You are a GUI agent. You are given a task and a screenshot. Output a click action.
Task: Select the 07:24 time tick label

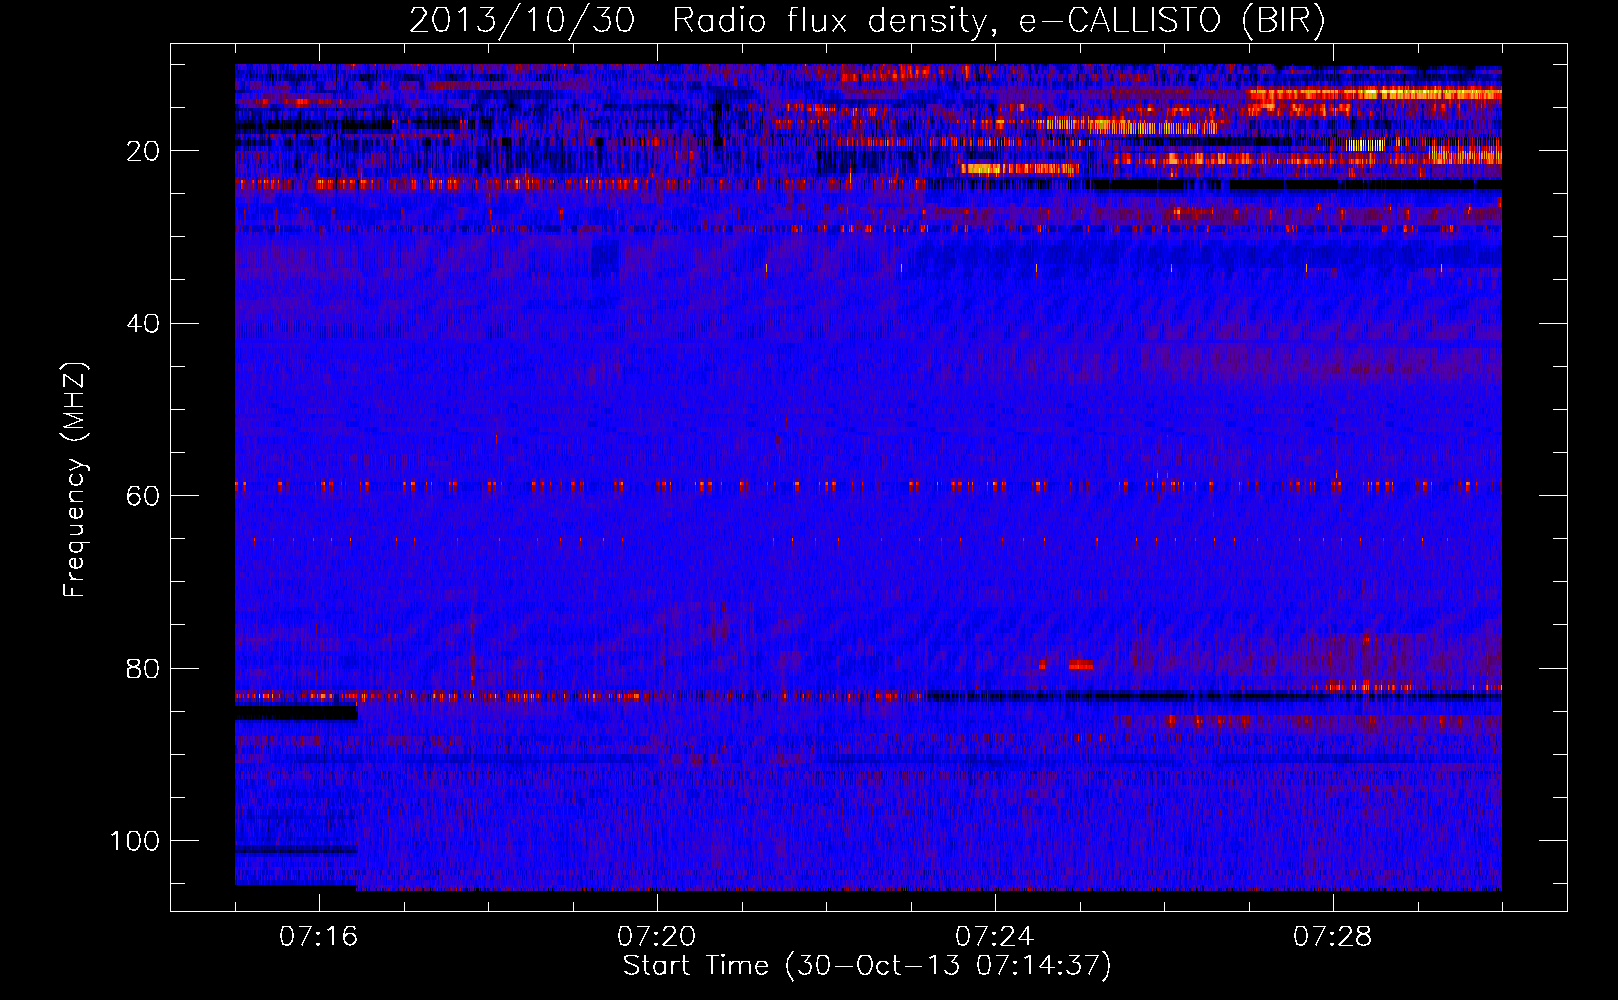(x=994, y=937)
